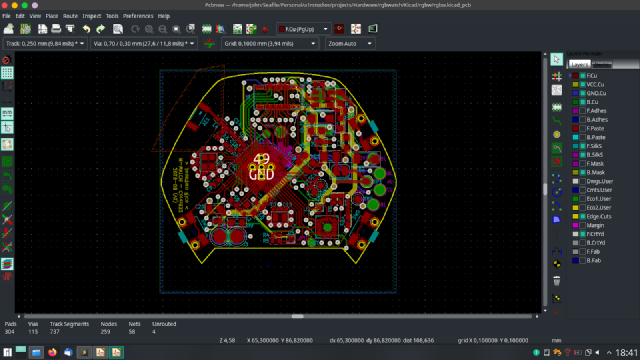Screen dimensions: 640x360
Task: Toggle F.CrtYd layer visibility checkbox
Action: pos(583,234)
